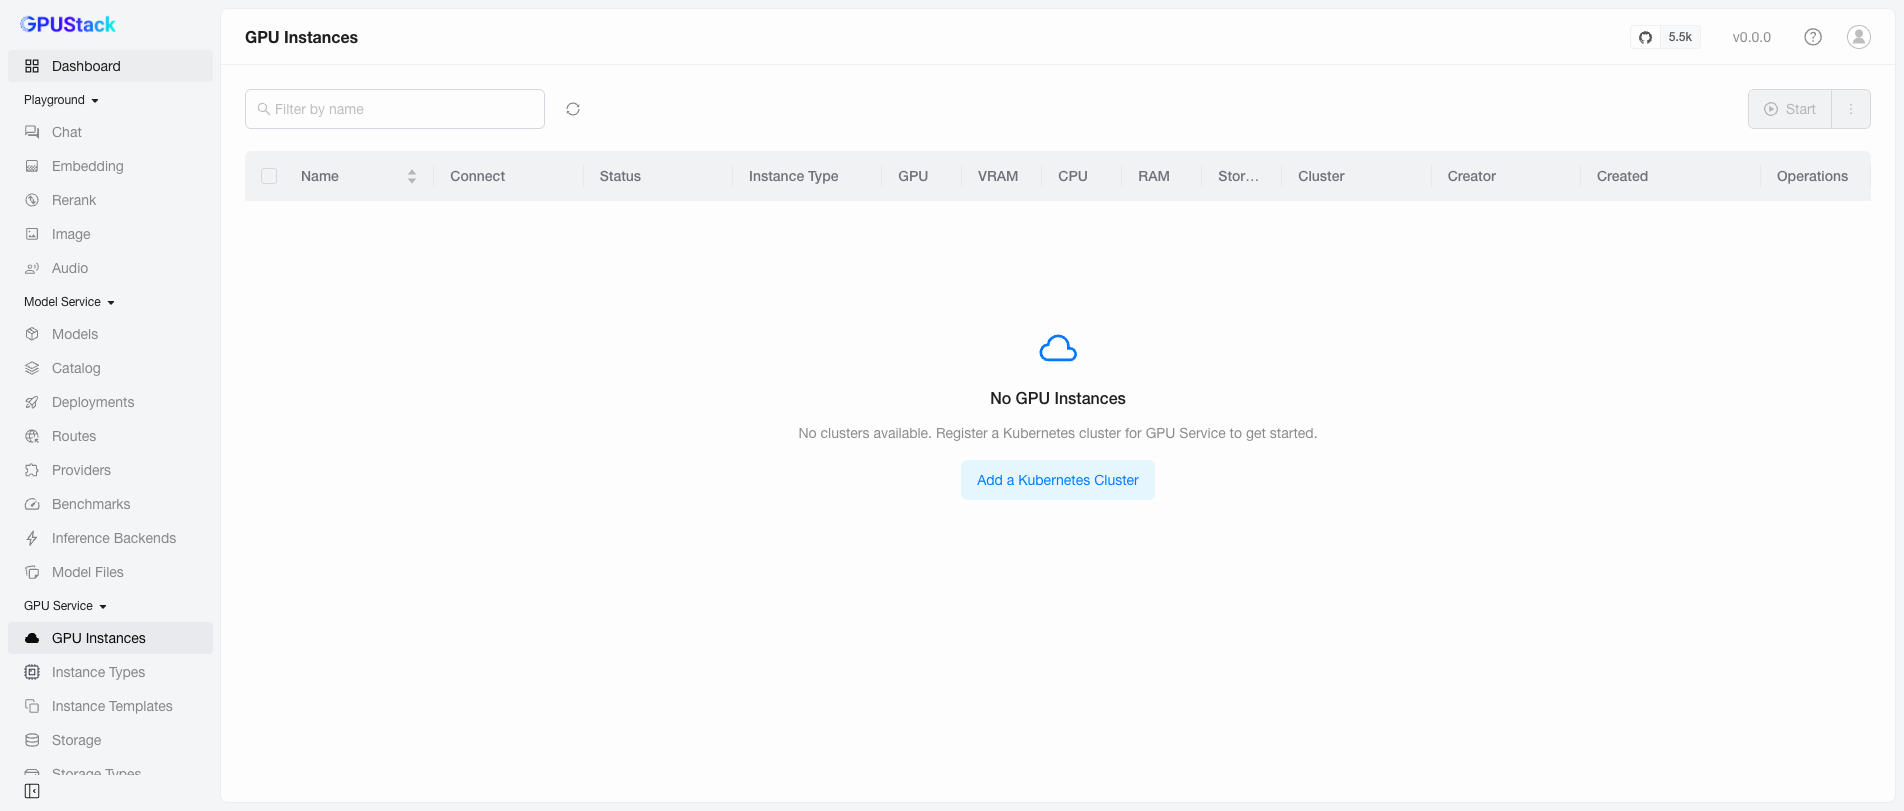Click the Models cube icon
The image size is (1904, 811).
click(32, 334)
